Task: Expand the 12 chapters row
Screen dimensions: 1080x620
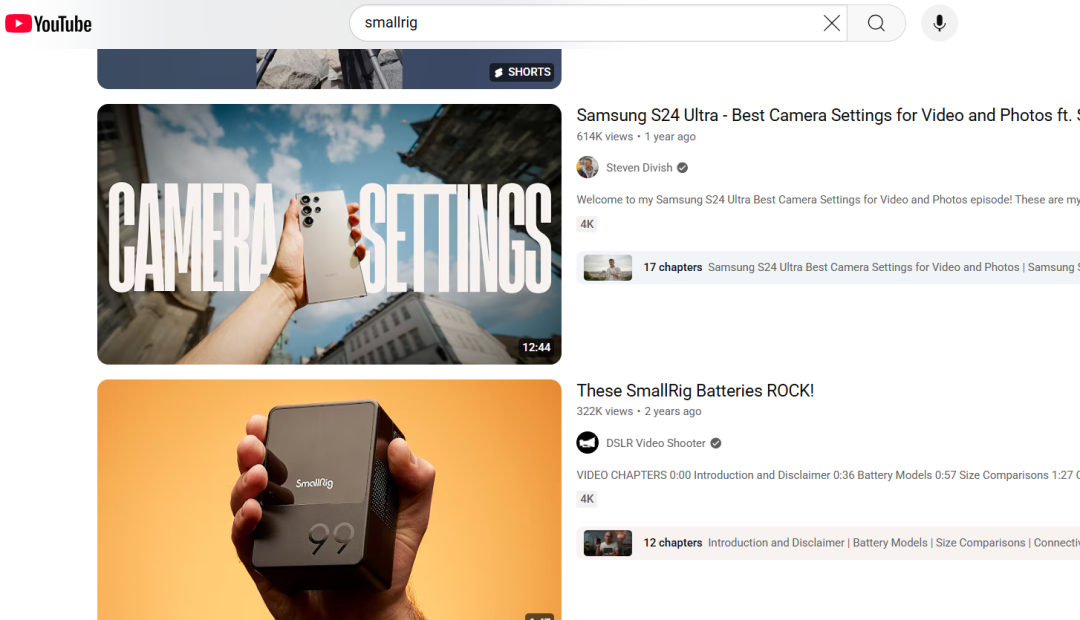Action: tap(828, 543)
